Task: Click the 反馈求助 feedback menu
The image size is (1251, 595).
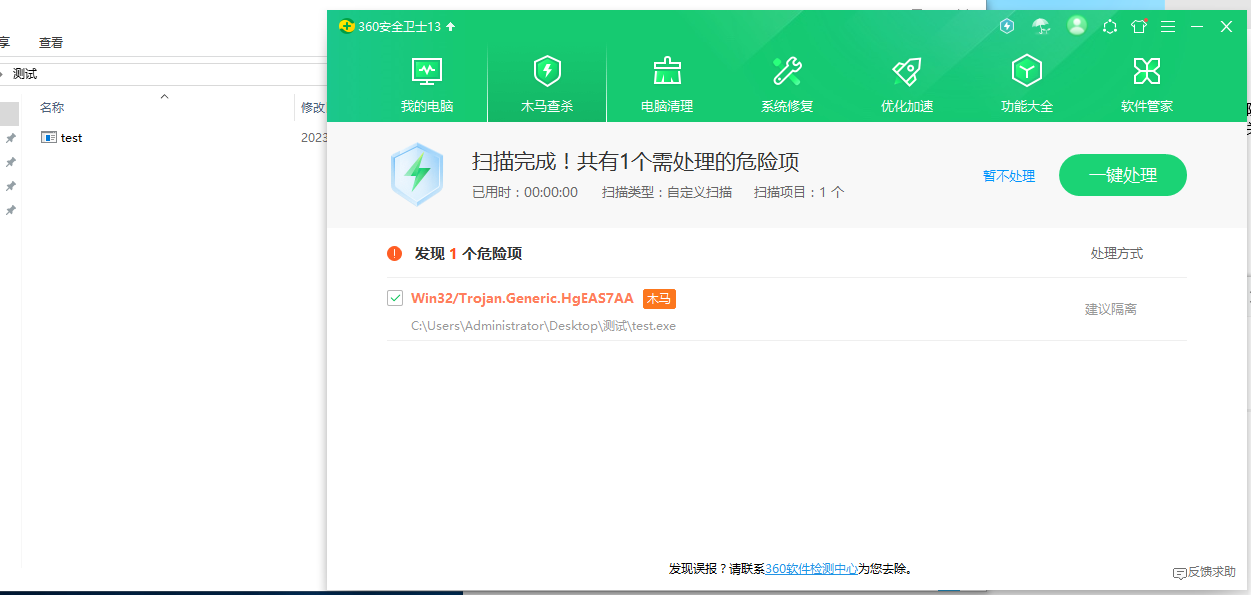Action: [x=1203, y=573]
